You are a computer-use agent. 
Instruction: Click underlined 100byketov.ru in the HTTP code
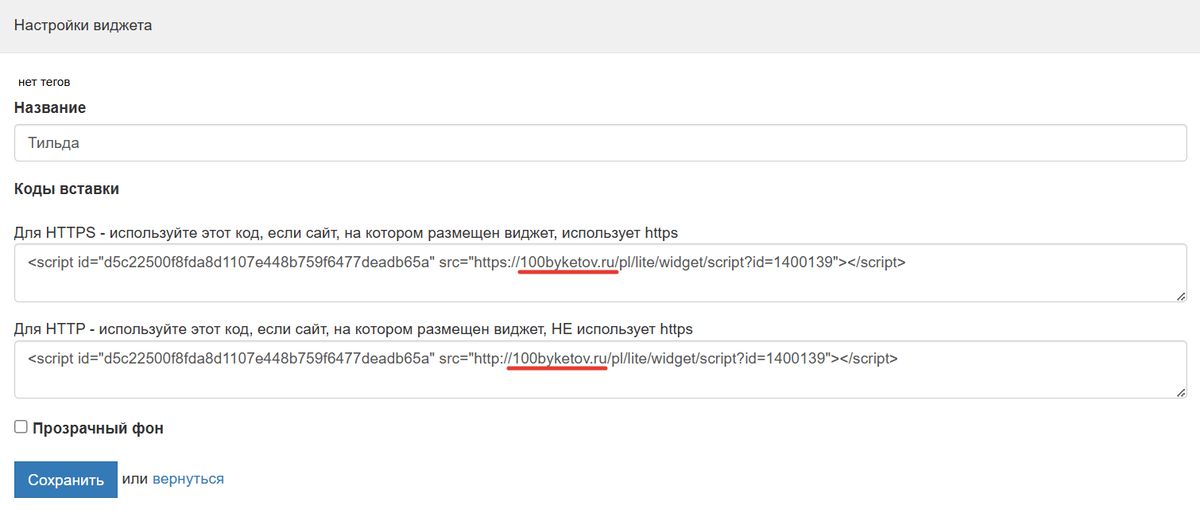click(559, 358)
